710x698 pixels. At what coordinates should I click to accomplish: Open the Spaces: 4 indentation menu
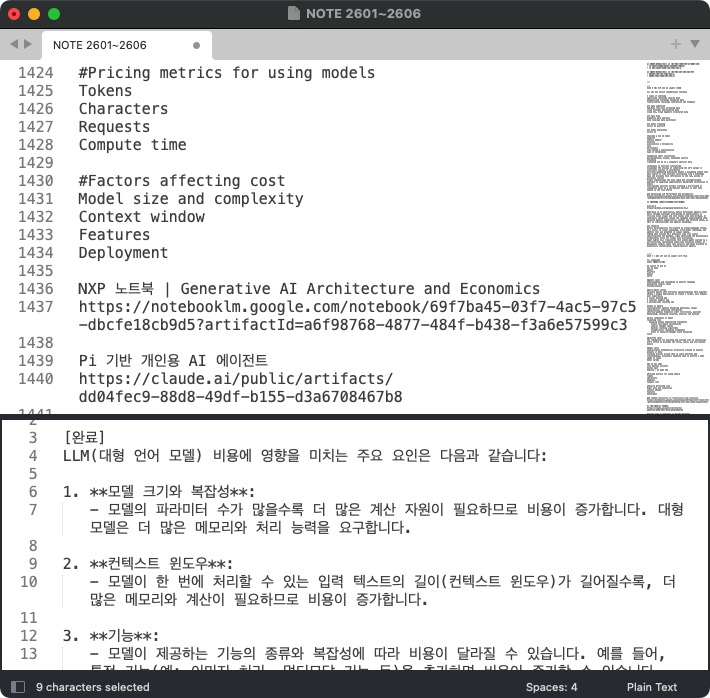coord(551,687)
